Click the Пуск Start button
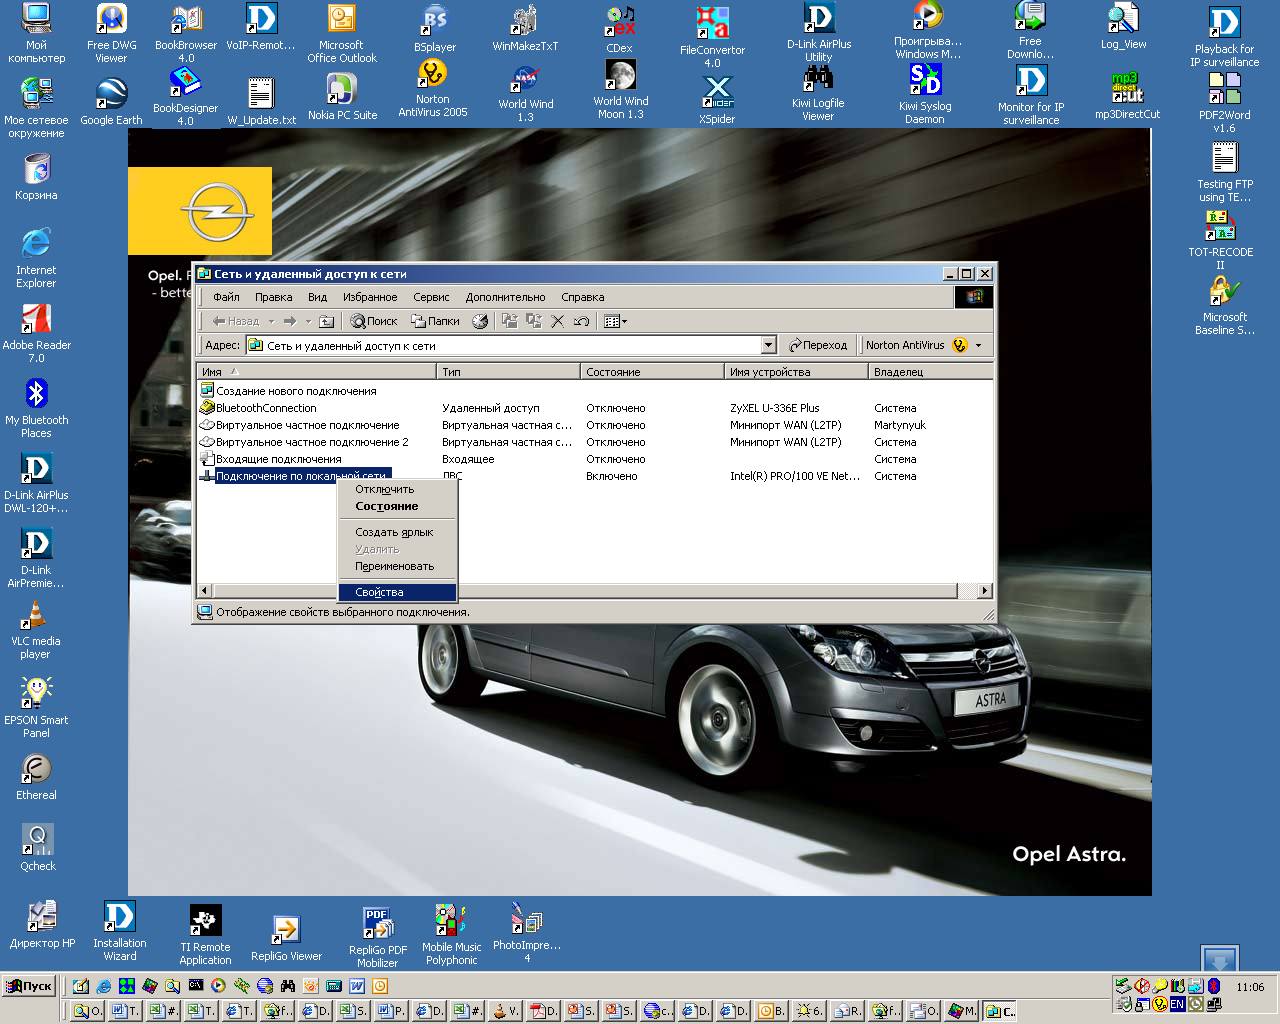1280x1024 pixels. 29,986
